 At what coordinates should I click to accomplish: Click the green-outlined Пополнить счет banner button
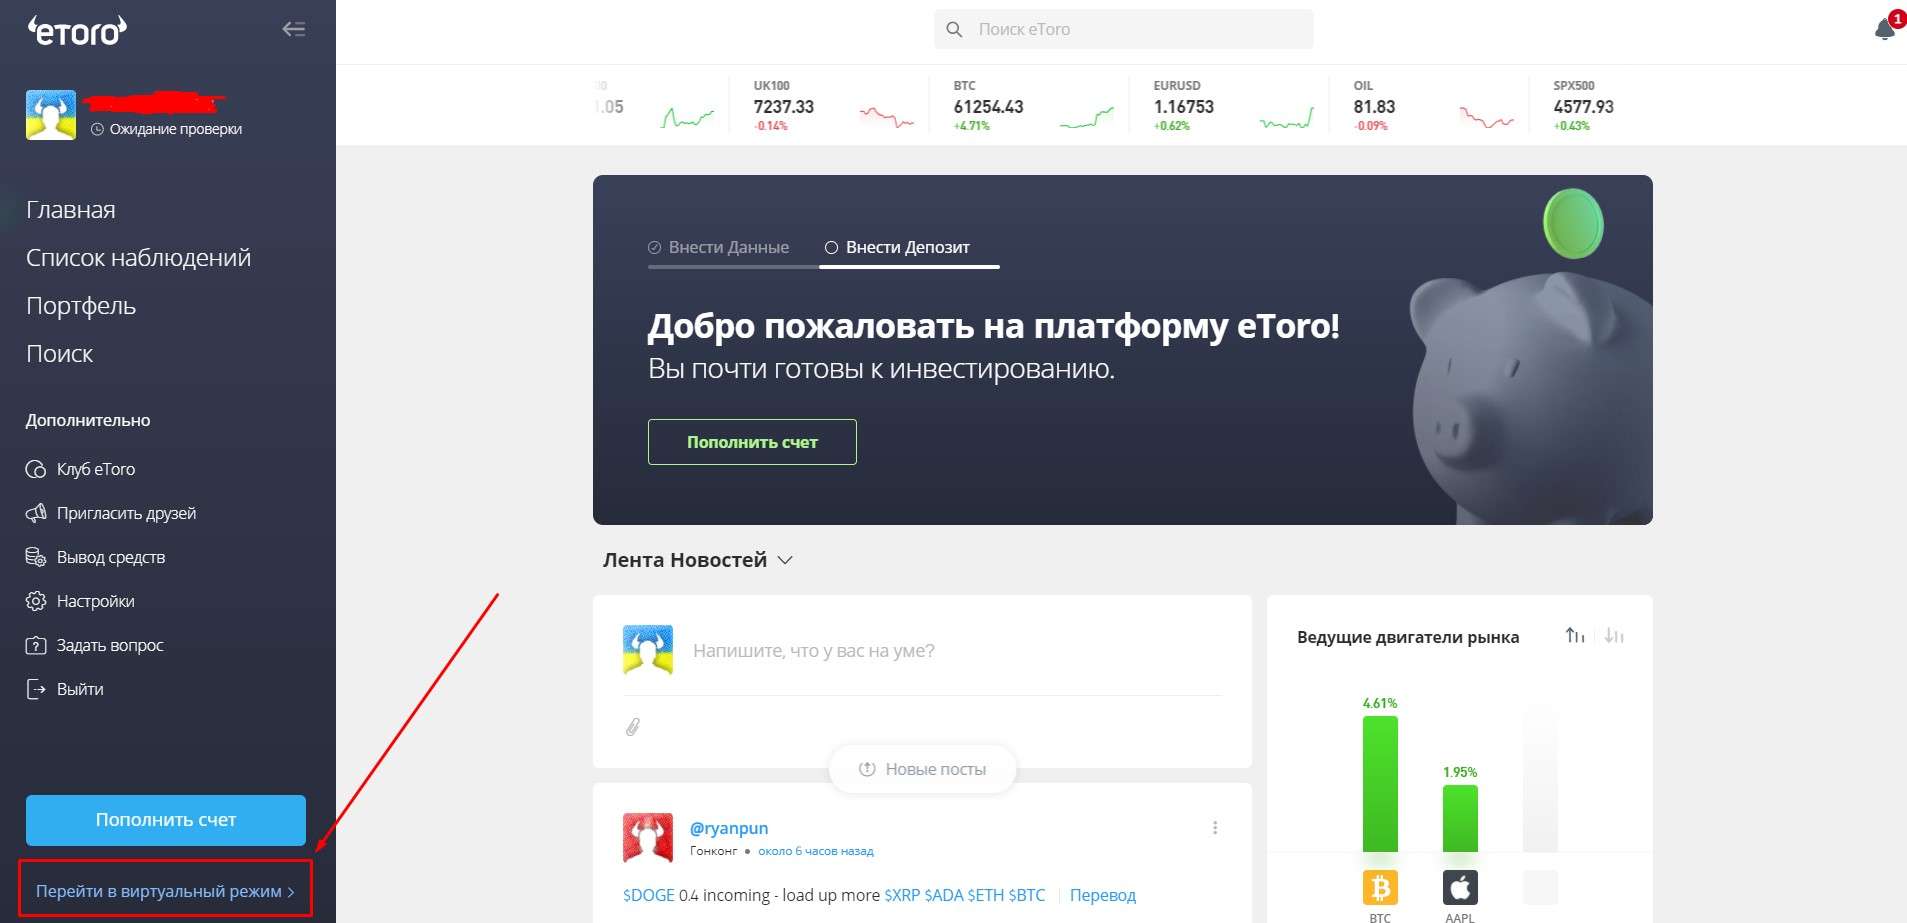[x=752, y=442]
